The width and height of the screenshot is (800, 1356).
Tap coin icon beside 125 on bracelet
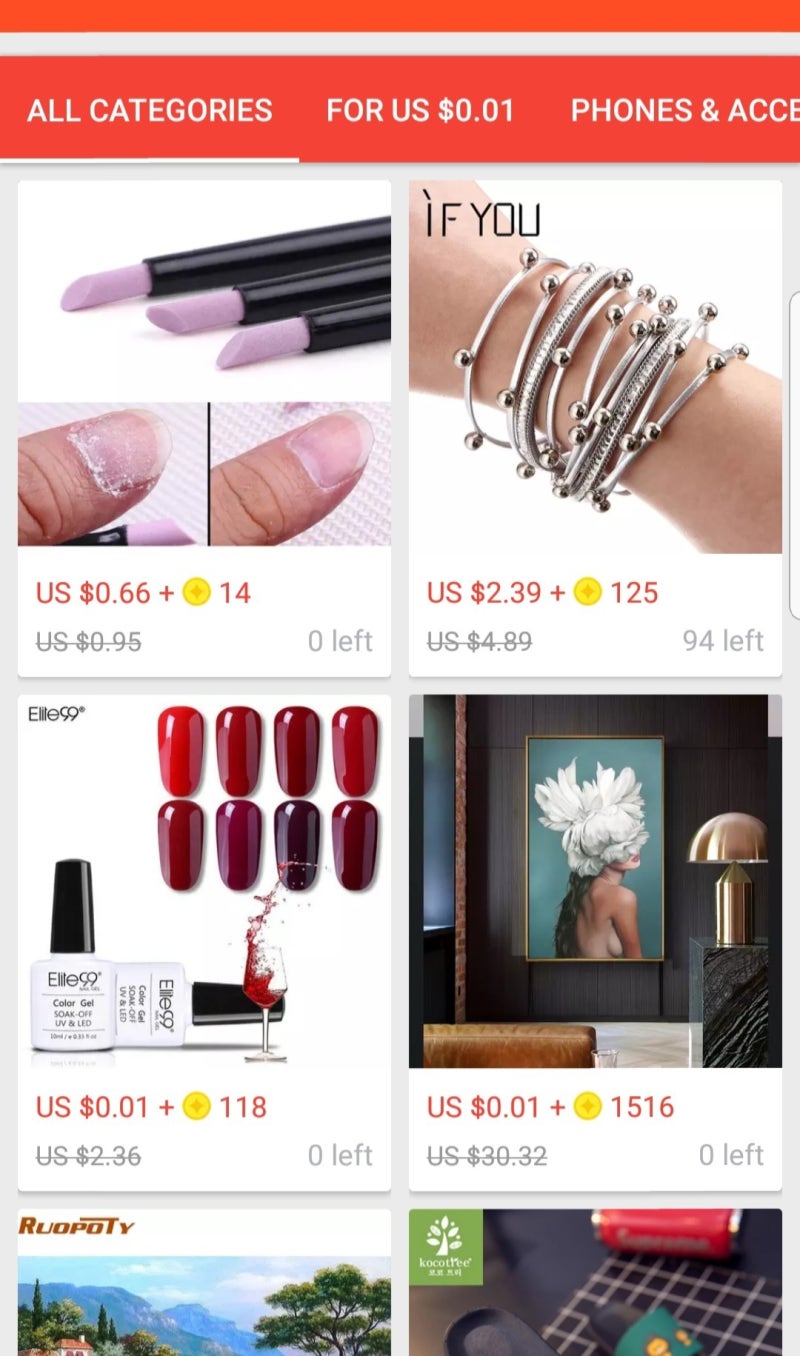point(588,593)
